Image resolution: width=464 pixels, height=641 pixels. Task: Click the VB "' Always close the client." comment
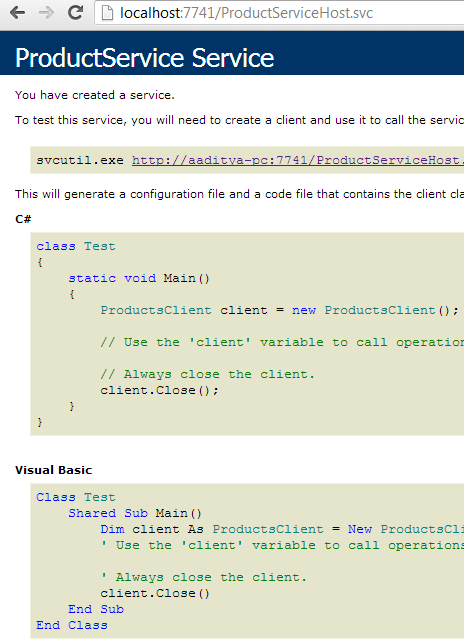tap(204, 577)
